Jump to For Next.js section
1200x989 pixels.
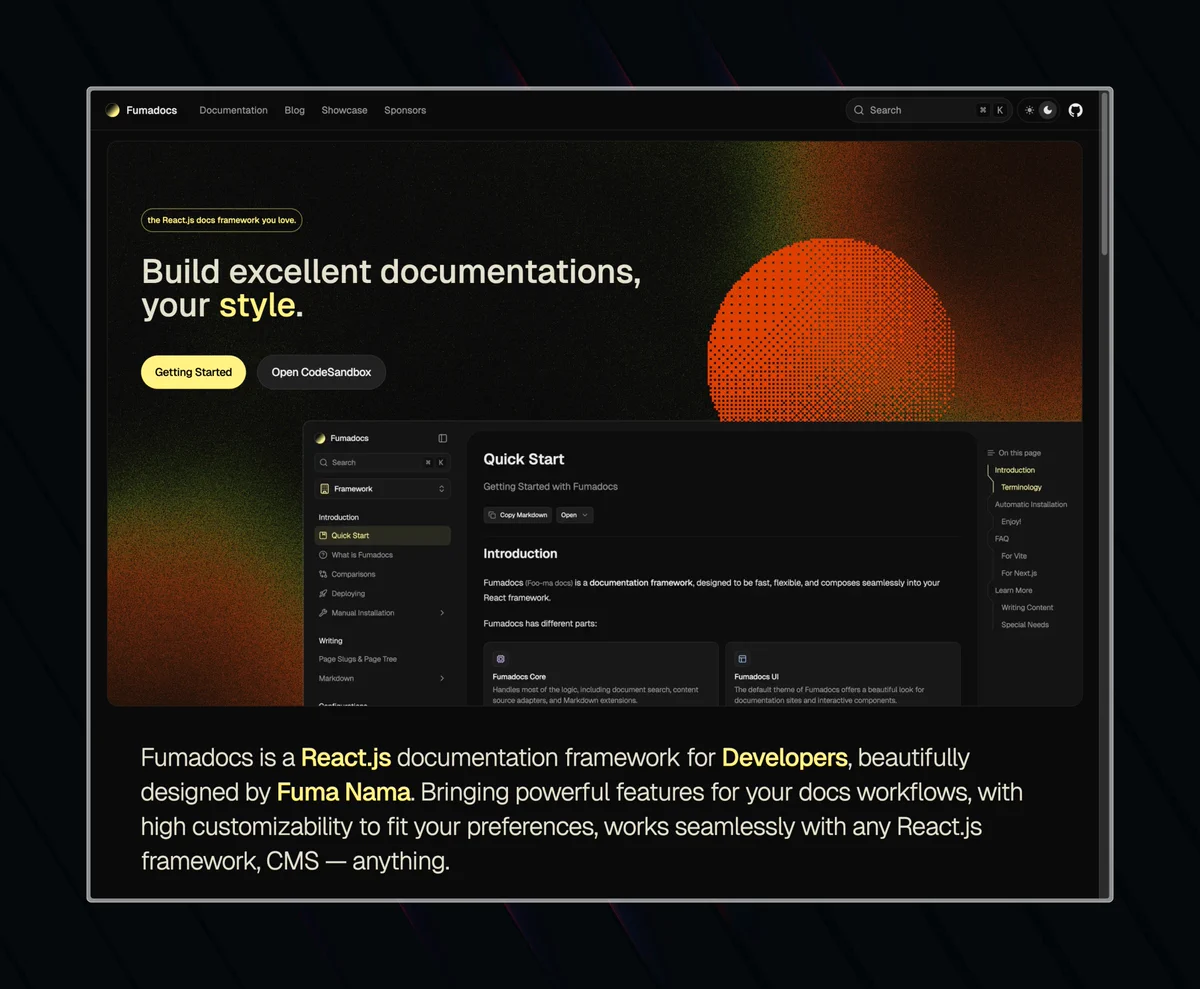(1019, 573)
